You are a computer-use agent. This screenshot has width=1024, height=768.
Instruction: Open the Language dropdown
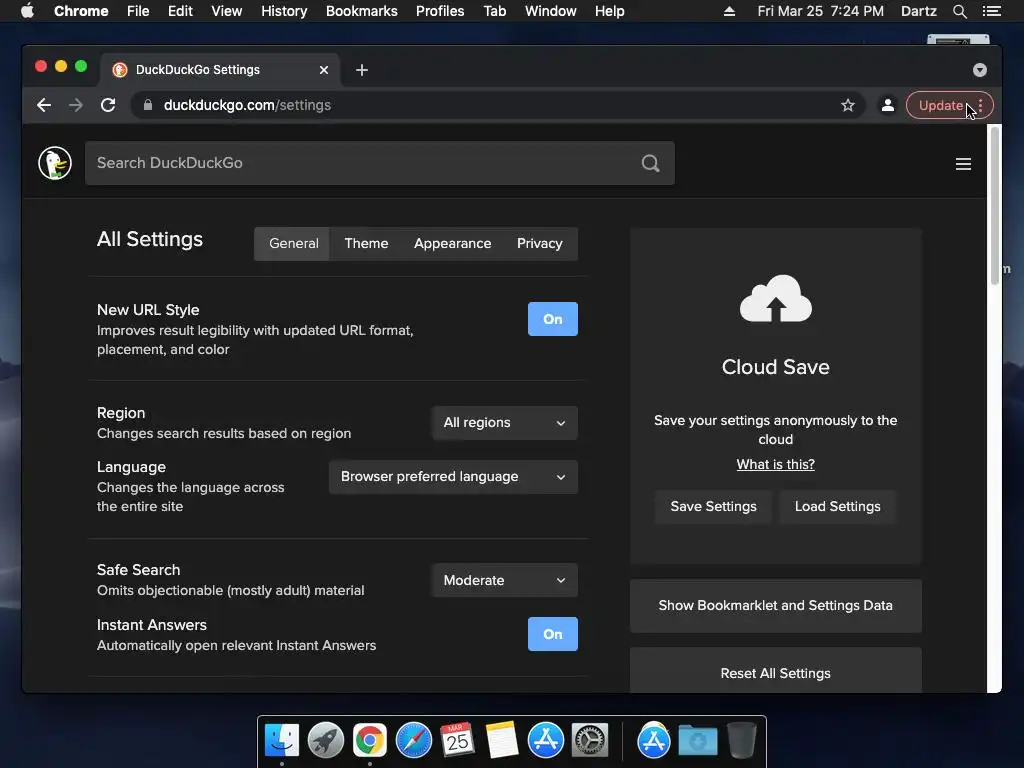click(453, 477)
